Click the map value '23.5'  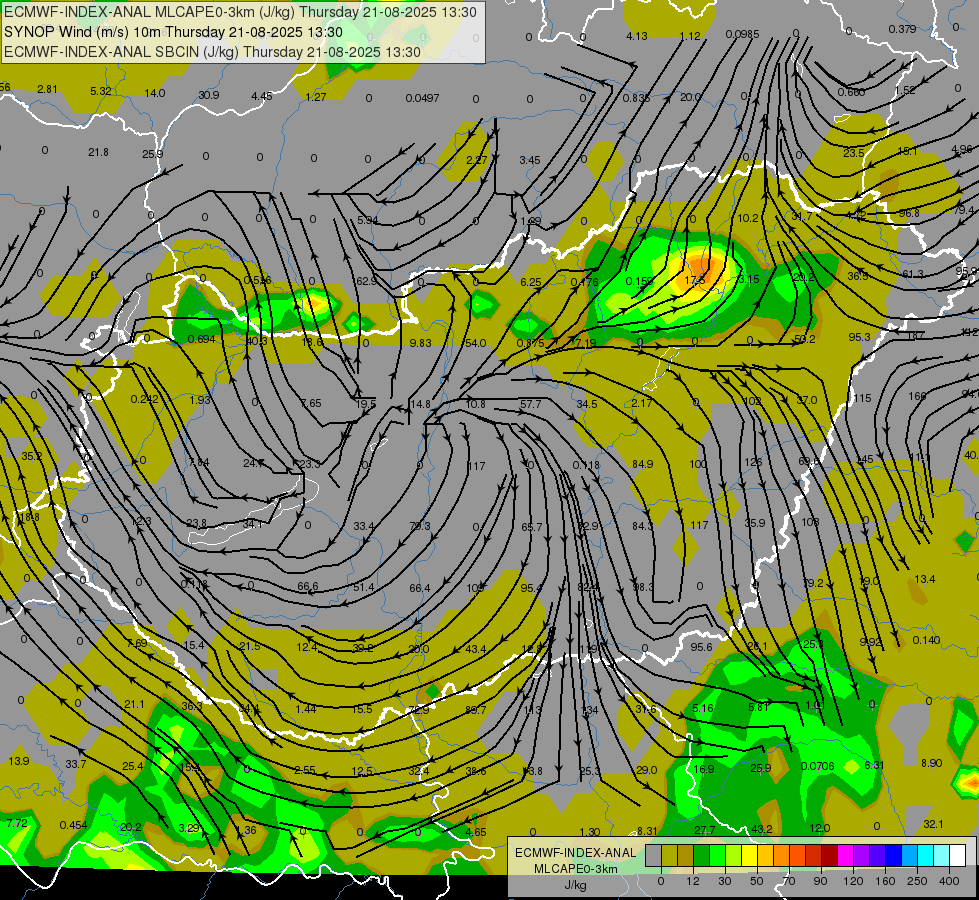tap(854, 153)
